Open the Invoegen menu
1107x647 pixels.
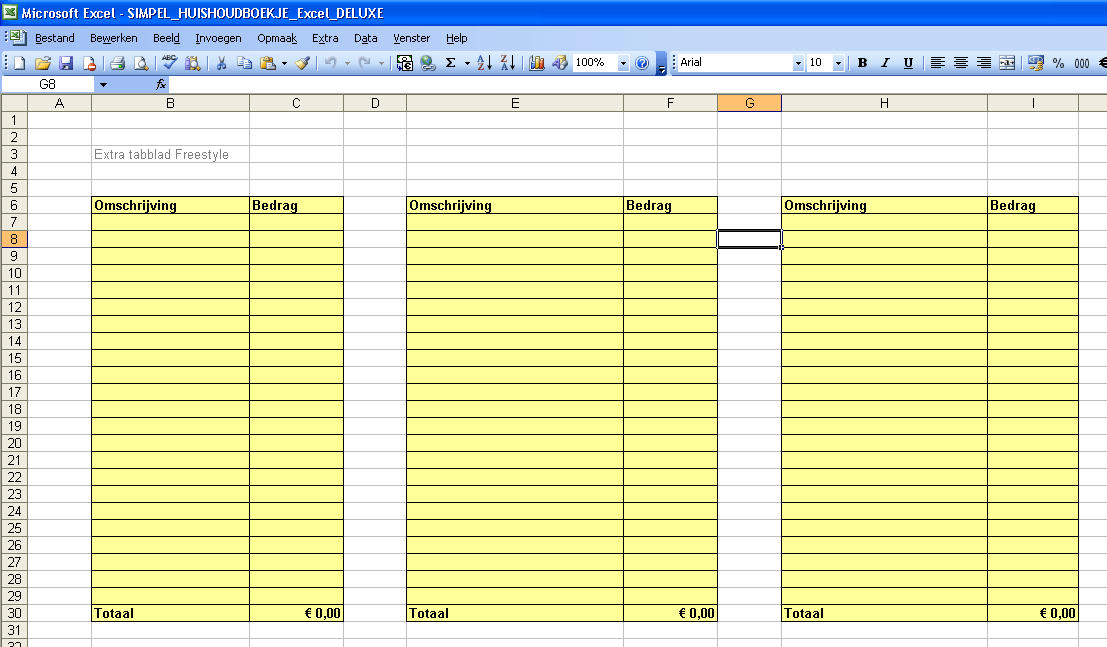218,38
